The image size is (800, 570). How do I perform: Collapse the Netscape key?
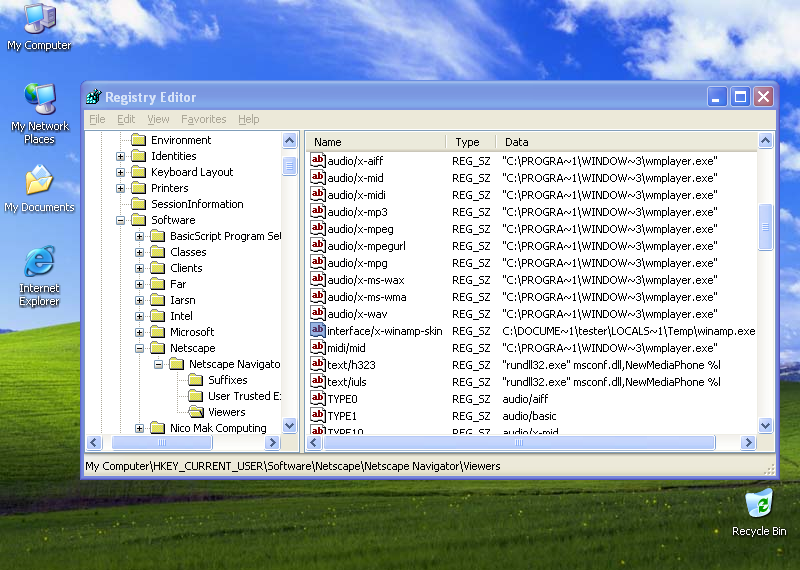(139, 348)
